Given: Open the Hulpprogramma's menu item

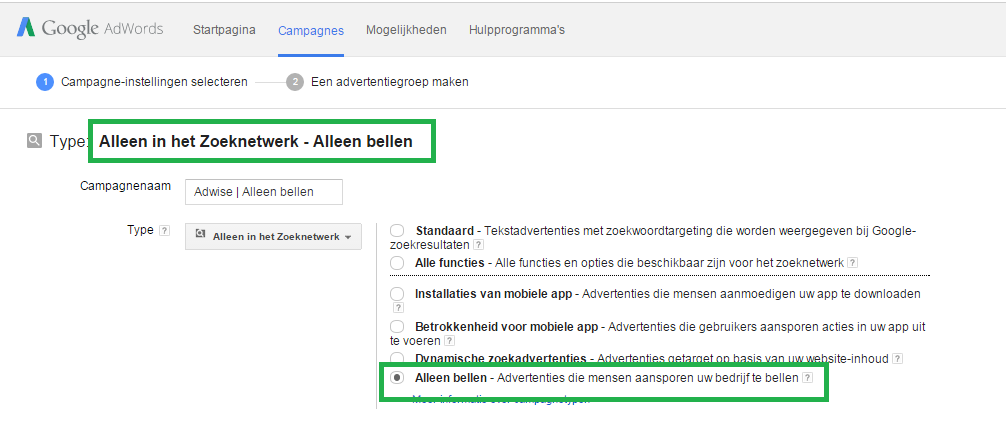Looking at the screenshot, I should (516, 30).
